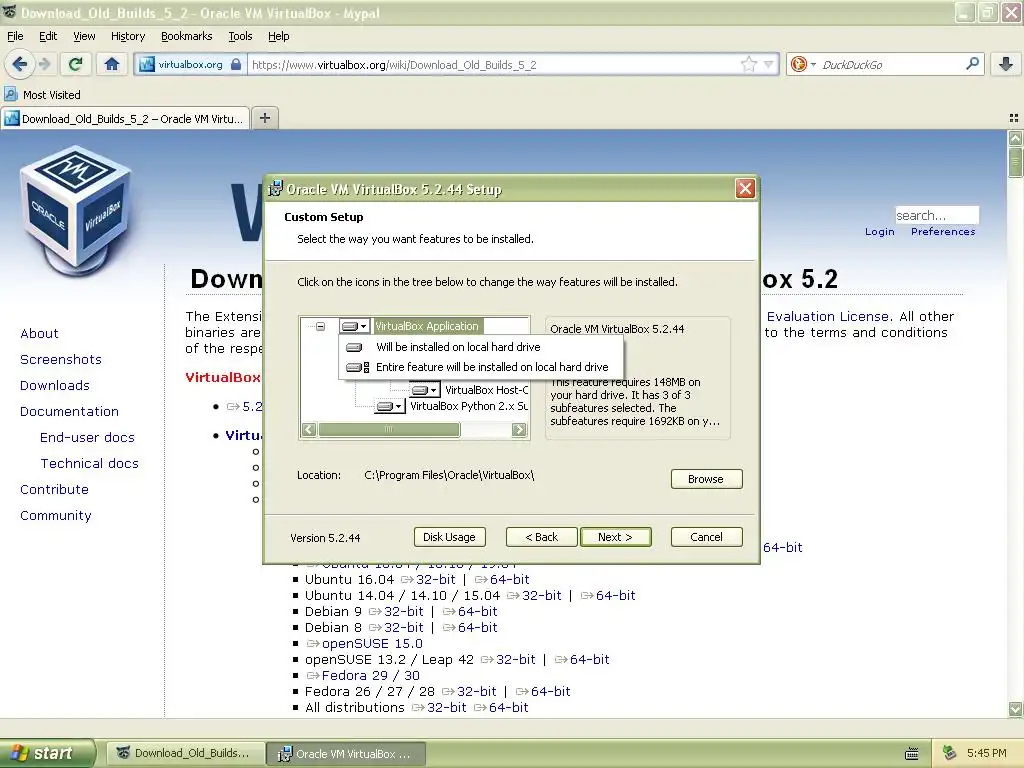This screenshot has width=1024, height=768.
Task: Select VirtualBox Python 2.x tree item
Action: pos(469,406)
